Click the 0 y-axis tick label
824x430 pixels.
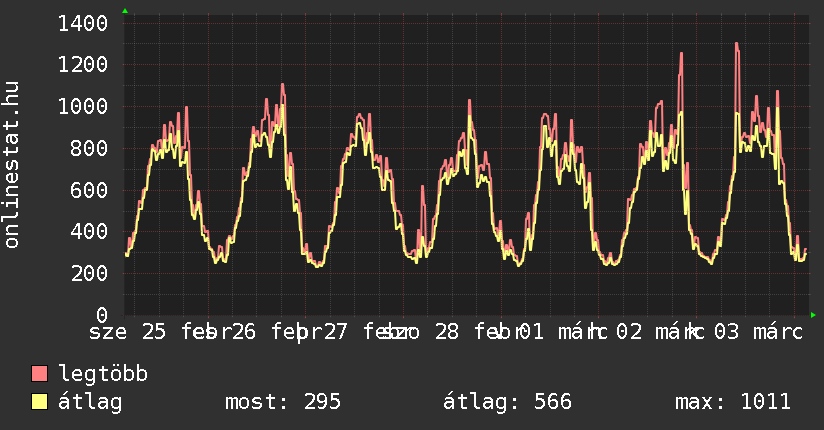pyautogui.click(x=102, y=315)
